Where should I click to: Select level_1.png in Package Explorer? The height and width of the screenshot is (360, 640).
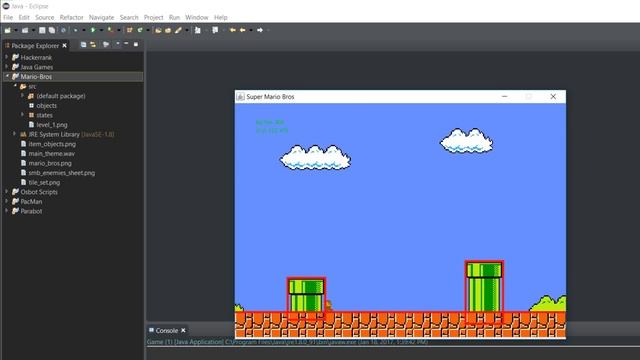[52, 124]
